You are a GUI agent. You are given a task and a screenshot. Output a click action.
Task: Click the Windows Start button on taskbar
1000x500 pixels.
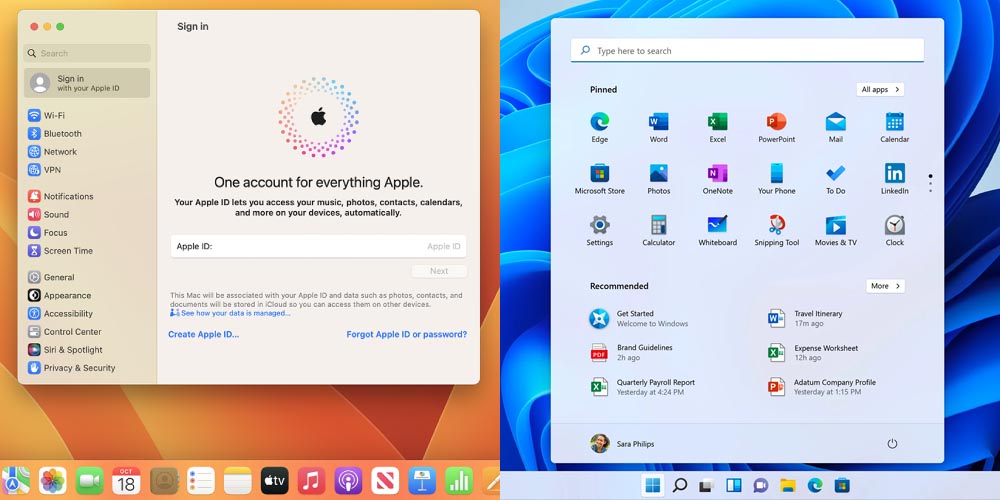pos(652,486)
